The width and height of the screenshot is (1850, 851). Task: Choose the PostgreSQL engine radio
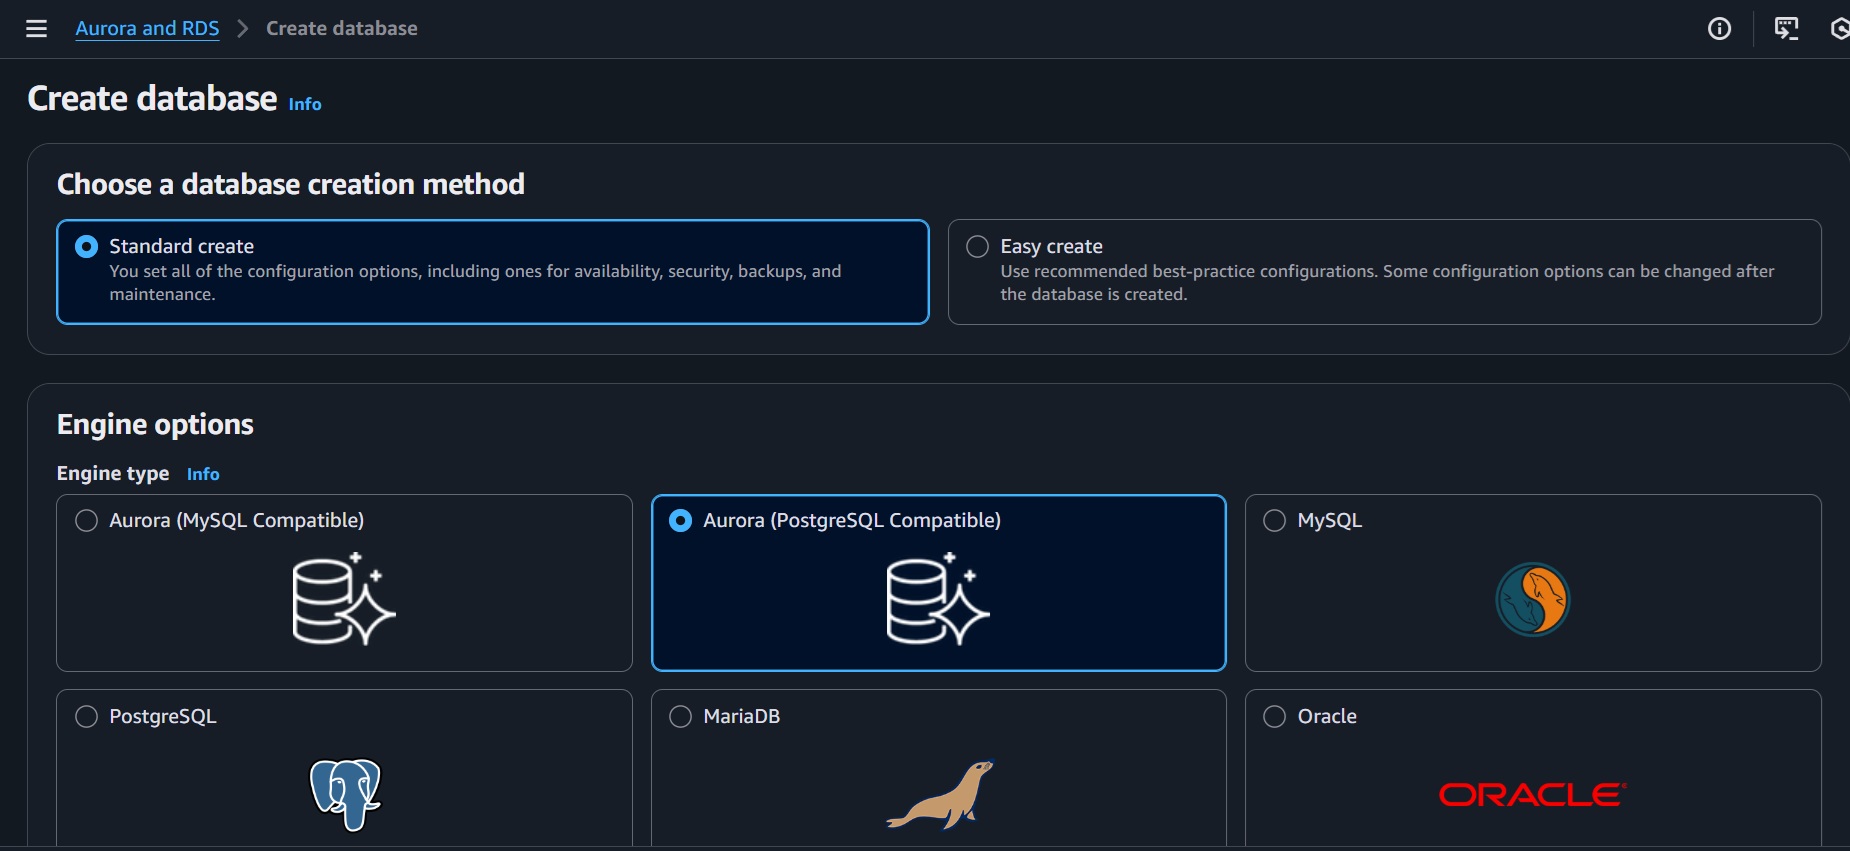pyautogui.click(x=87, y=716)
